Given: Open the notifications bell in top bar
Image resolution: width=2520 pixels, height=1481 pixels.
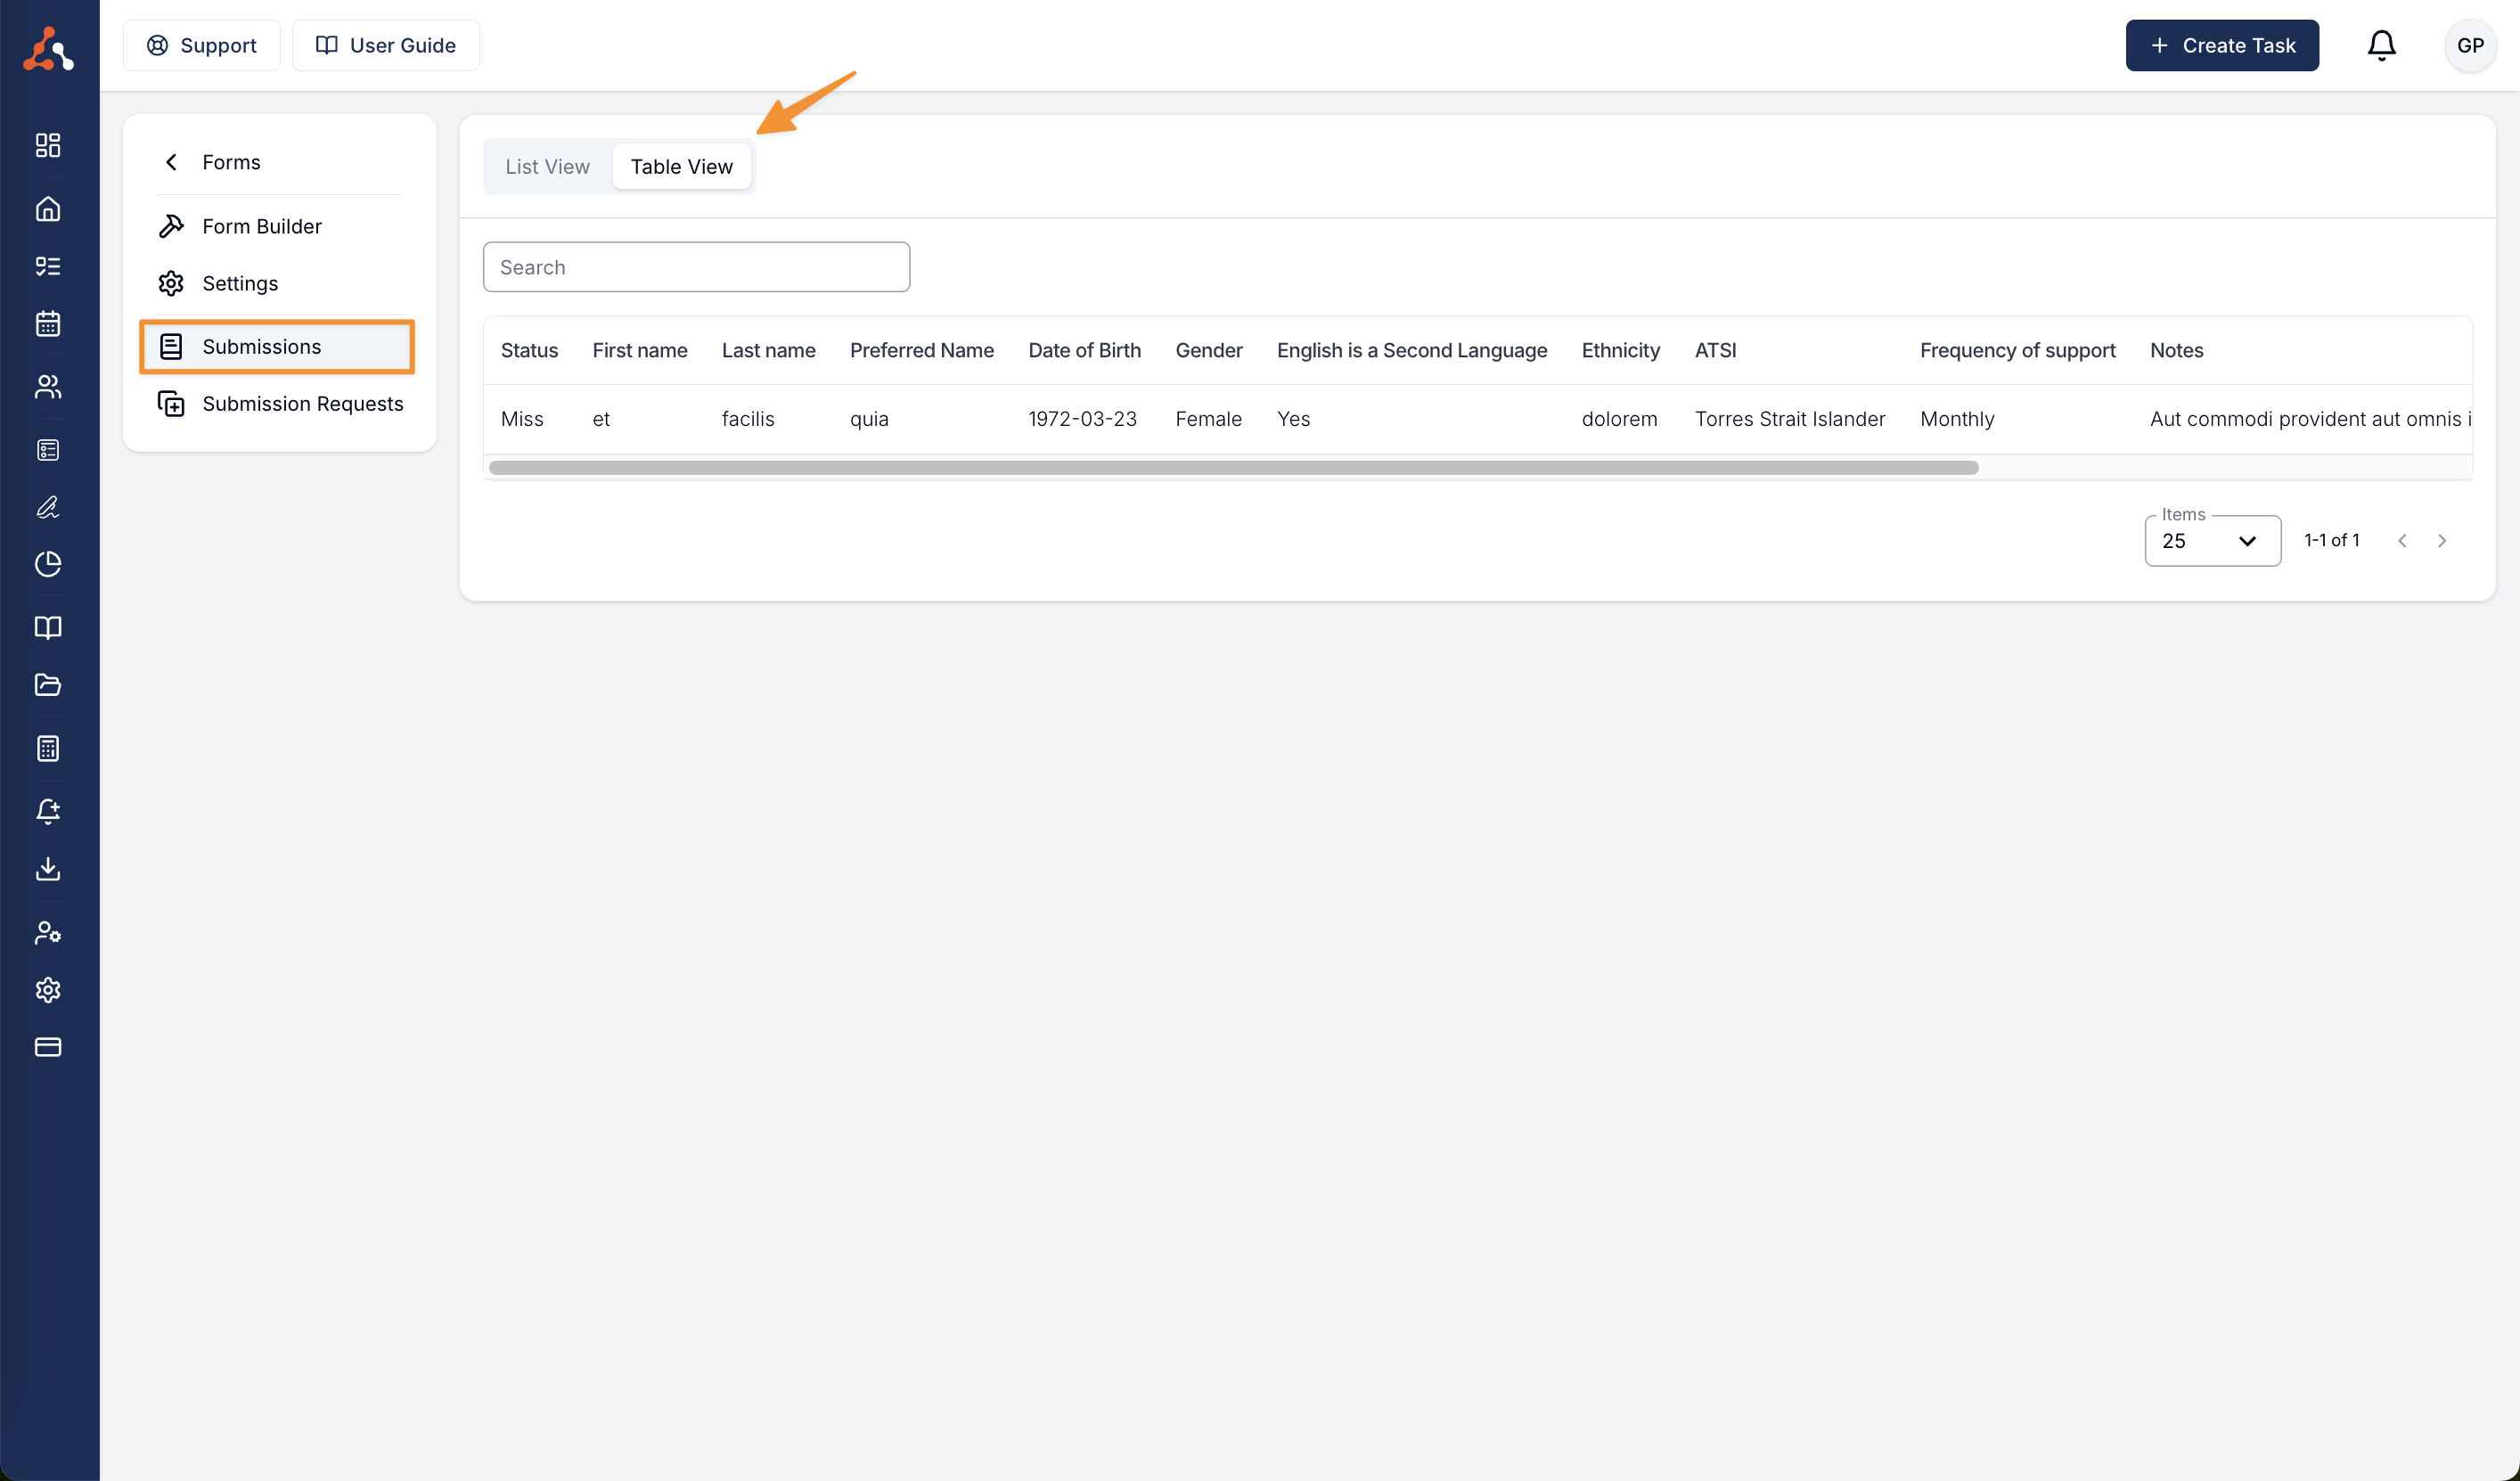Looking at the screenshot, I should click(x=2381, y=45).
